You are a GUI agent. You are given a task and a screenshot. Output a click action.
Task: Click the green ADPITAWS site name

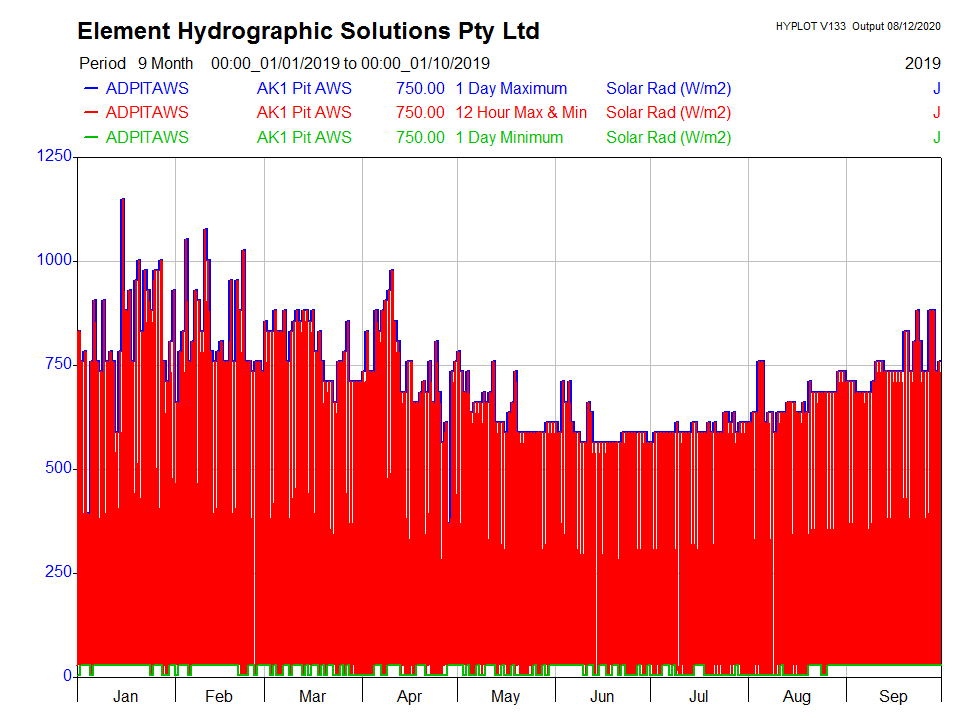[x=146, y=138]
